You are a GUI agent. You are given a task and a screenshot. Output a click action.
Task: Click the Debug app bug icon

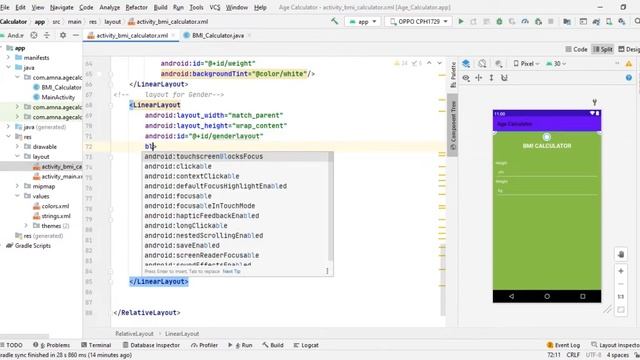499,21
